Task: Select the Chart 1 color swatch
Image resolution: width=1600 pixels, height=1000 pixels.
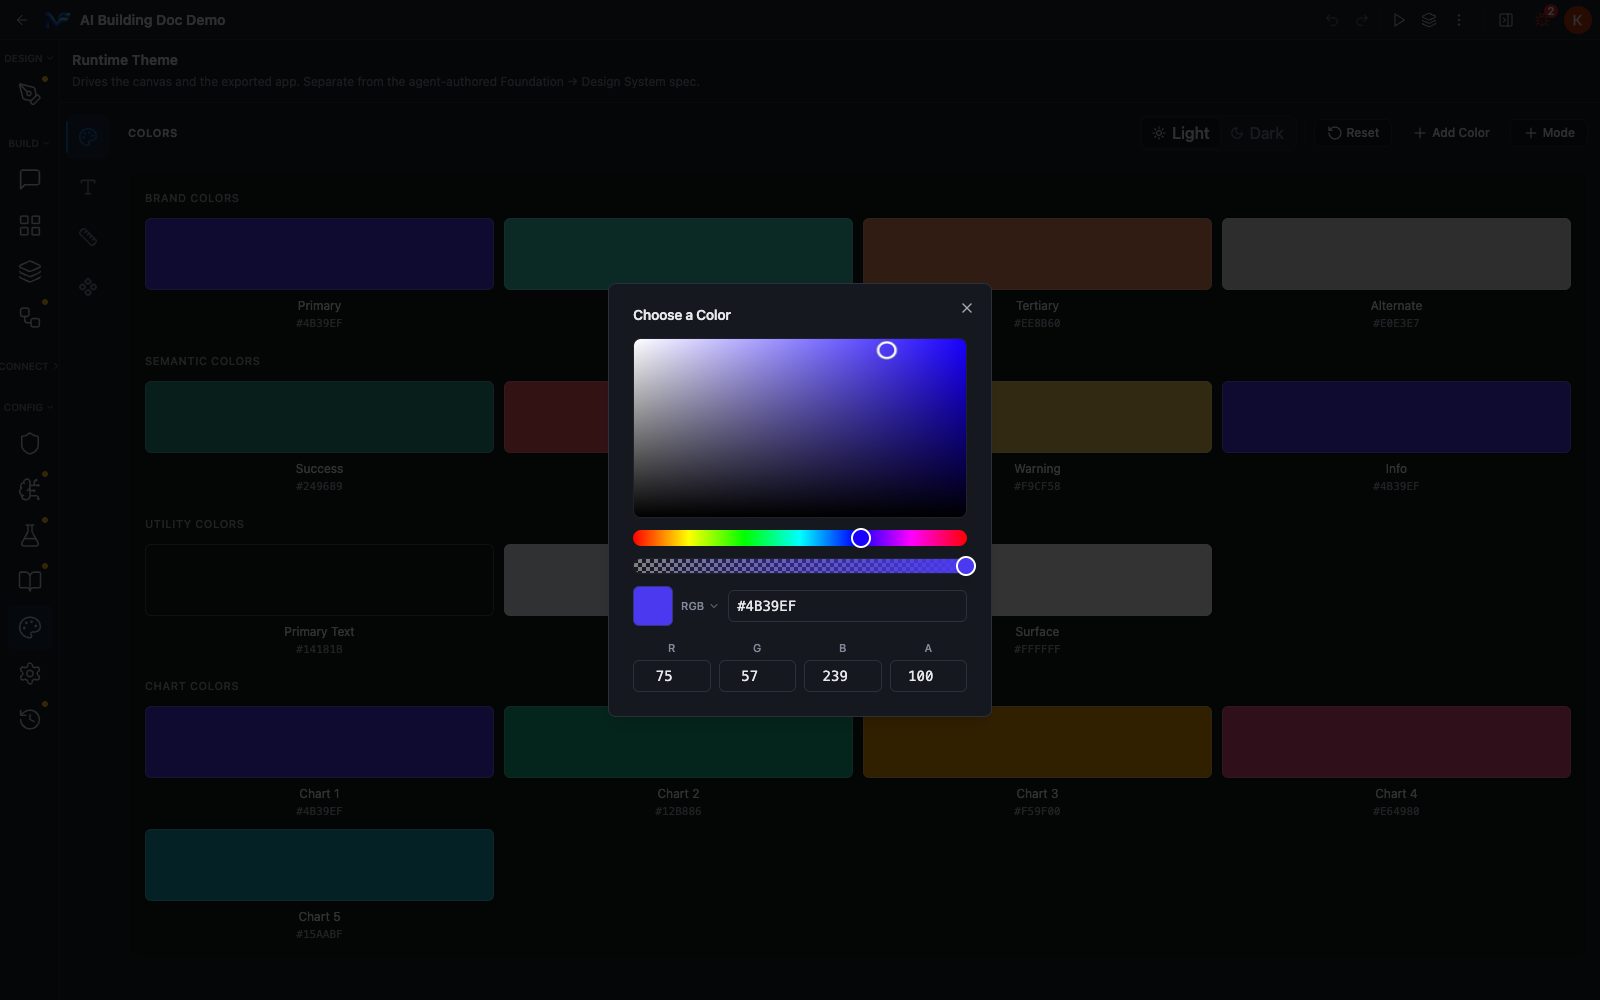Action: pos(319,742)
